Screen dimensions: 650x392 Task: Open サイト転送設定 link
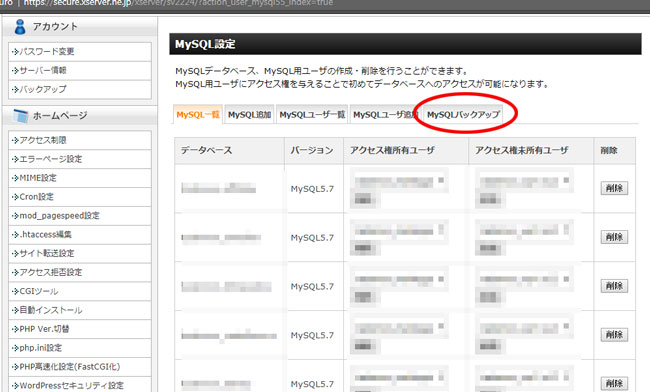[80, 253]
